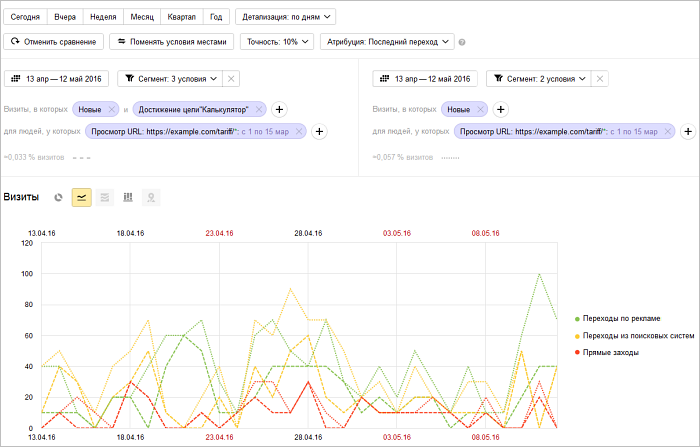Remove "Новые" filter chip in left segment

point(111,109)
